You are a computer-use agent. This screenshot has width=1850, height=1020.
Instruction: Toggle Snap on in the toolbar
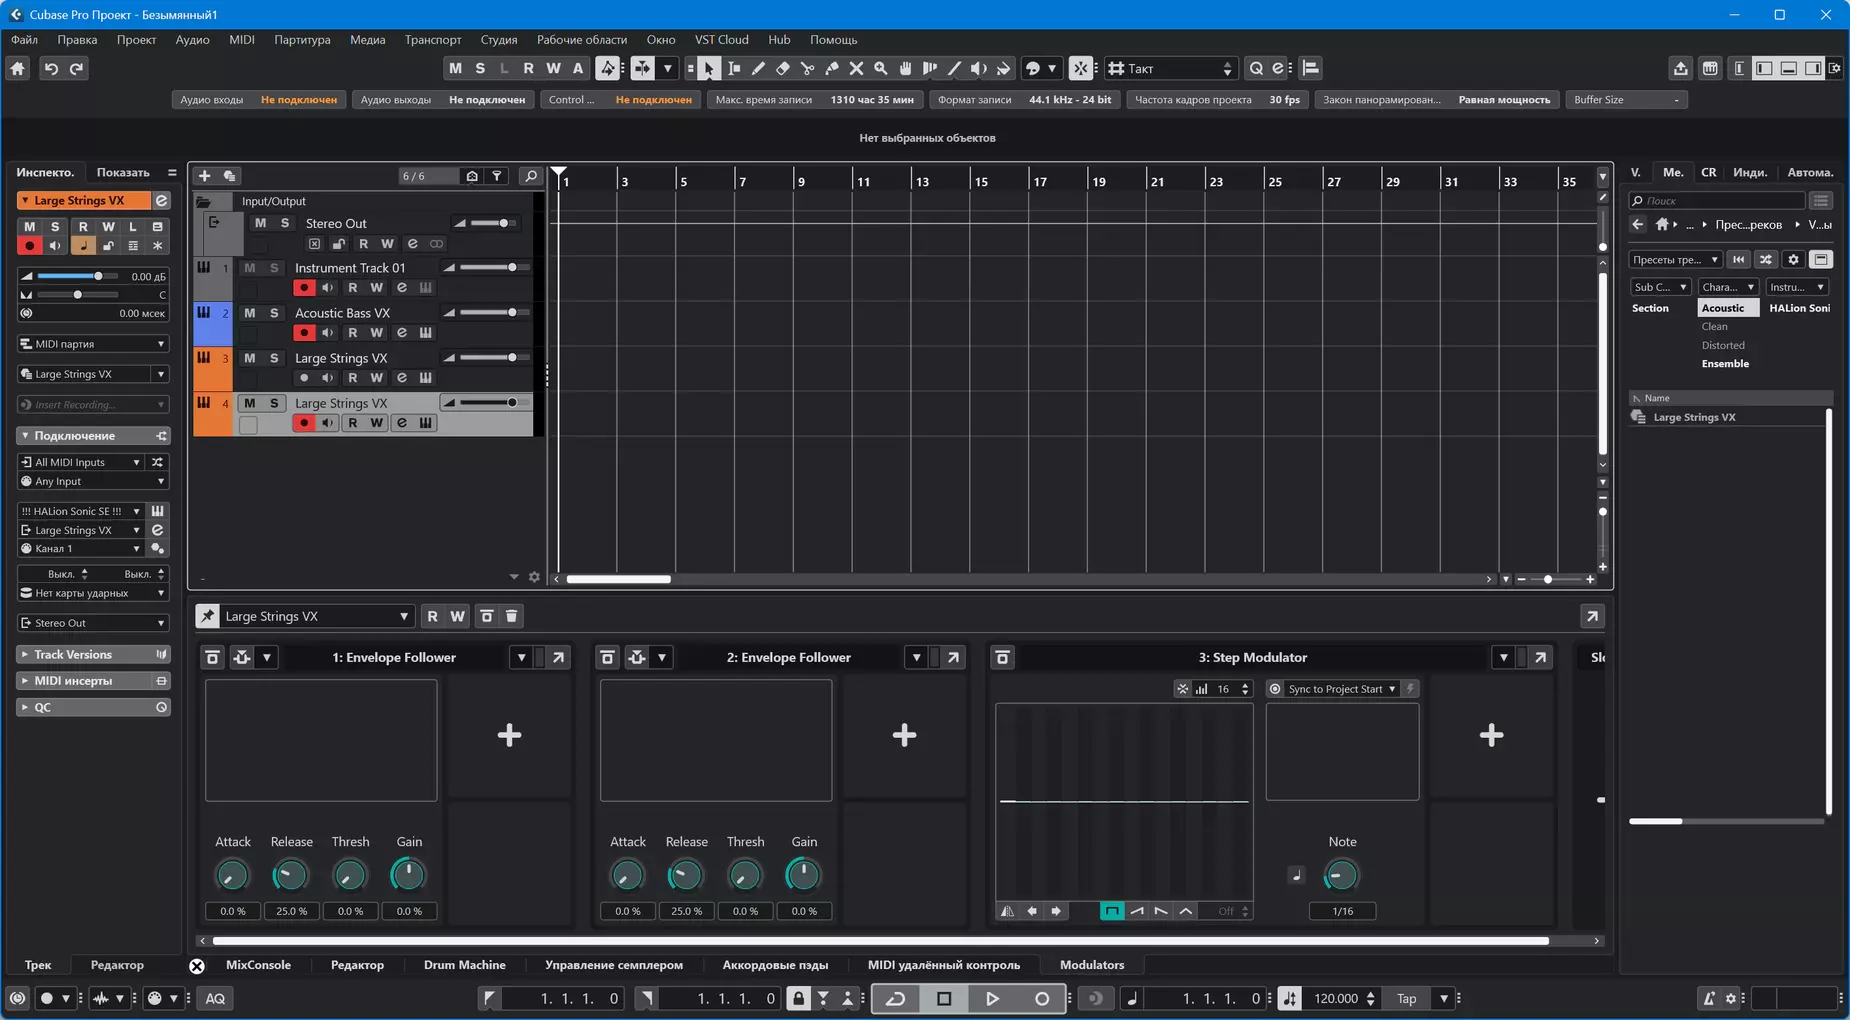click(x=1081, y=68)
